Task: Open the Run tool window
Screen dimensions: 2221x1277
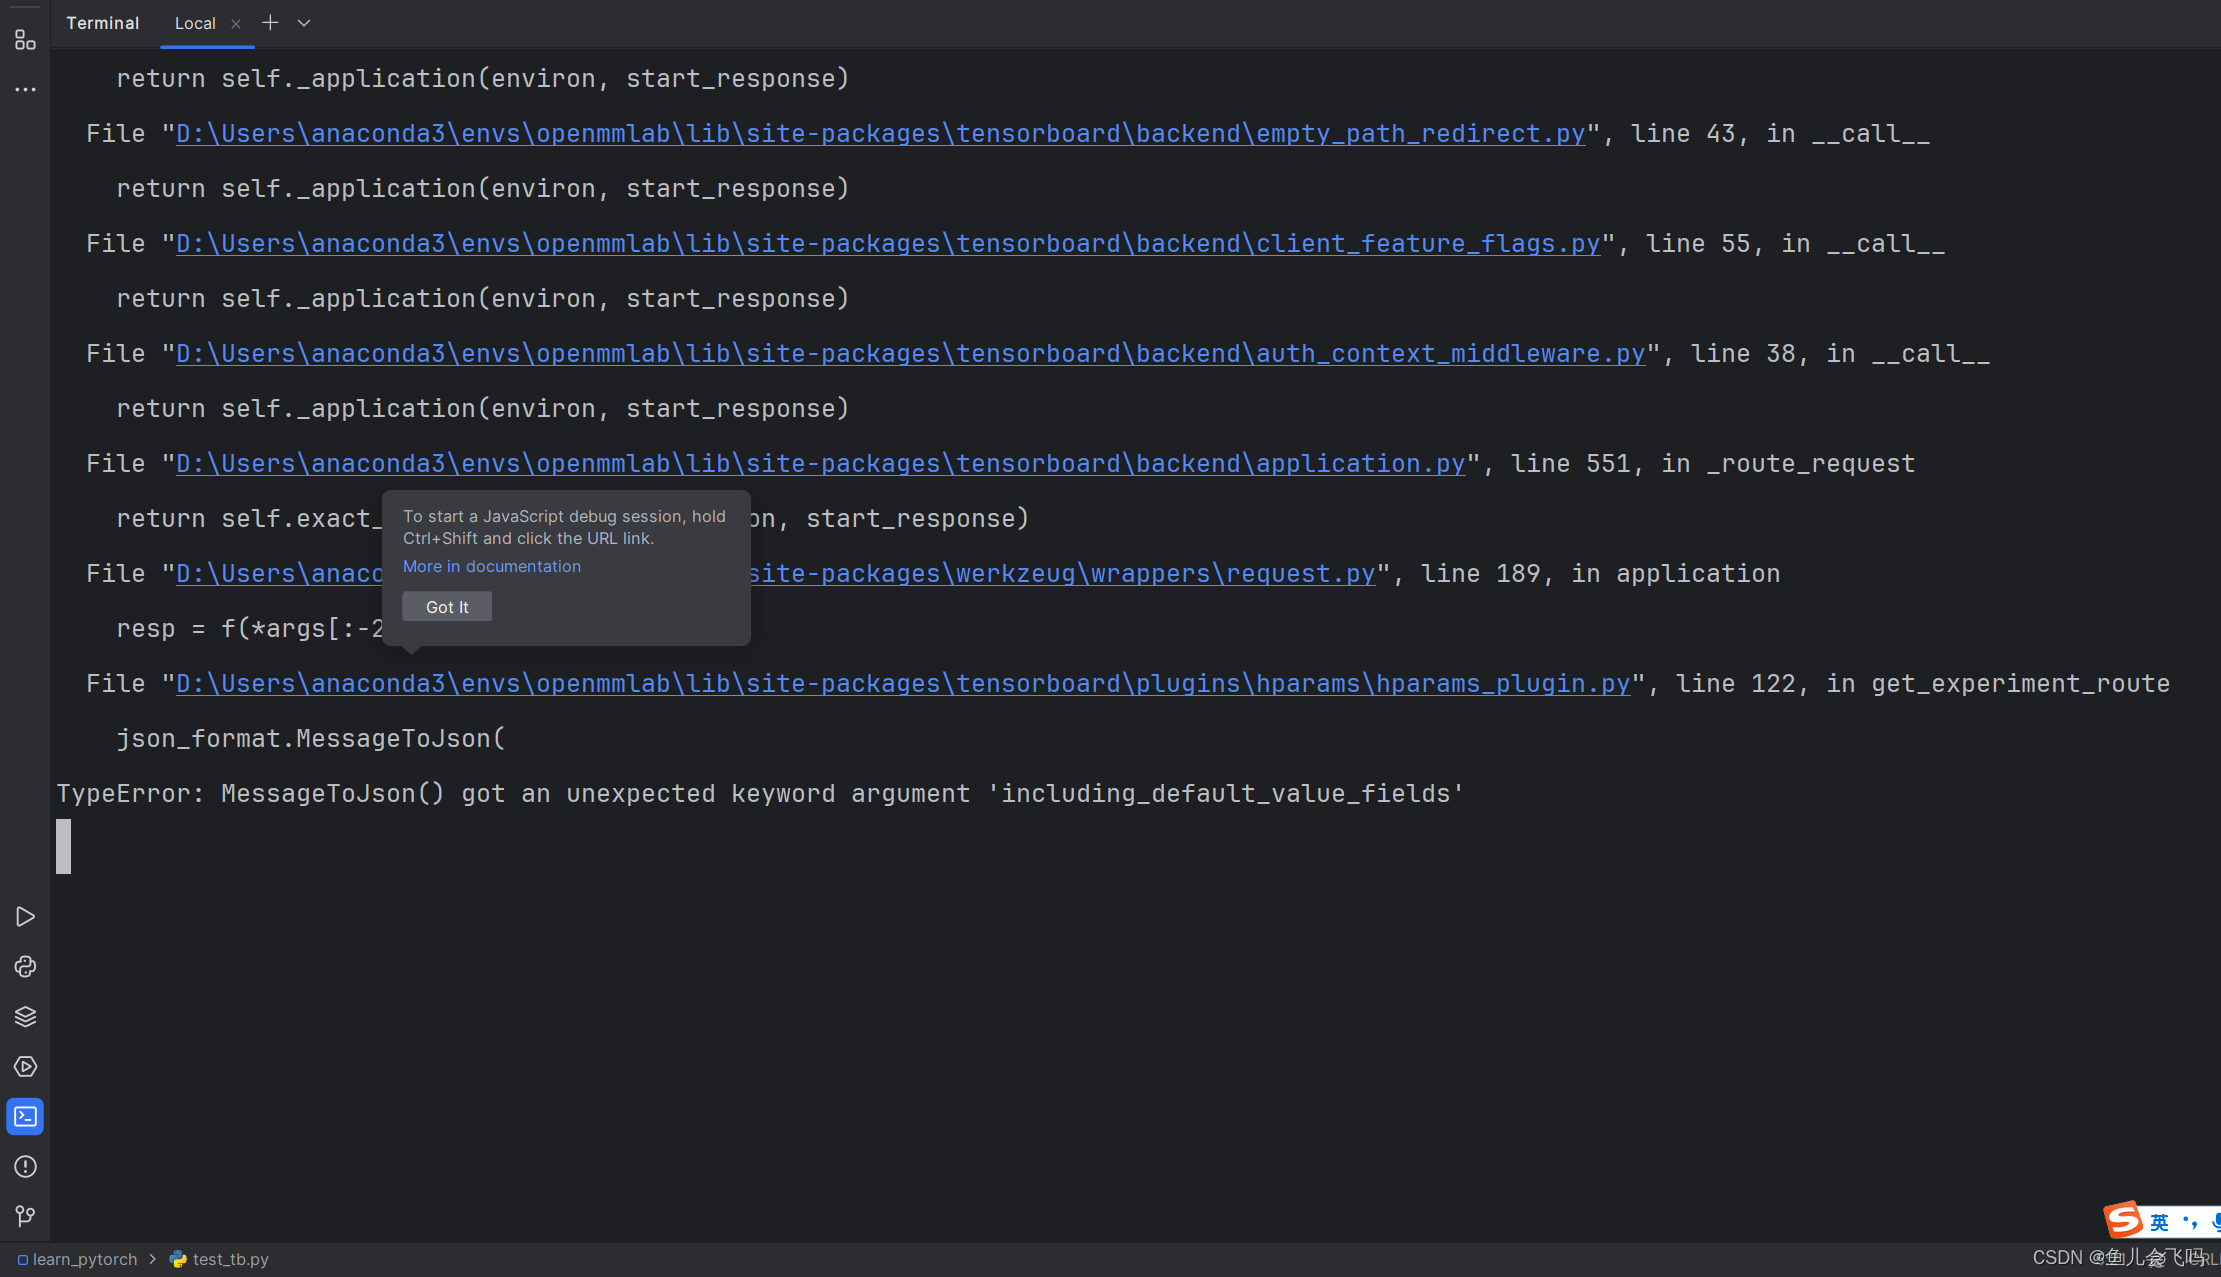Action: 25,917
